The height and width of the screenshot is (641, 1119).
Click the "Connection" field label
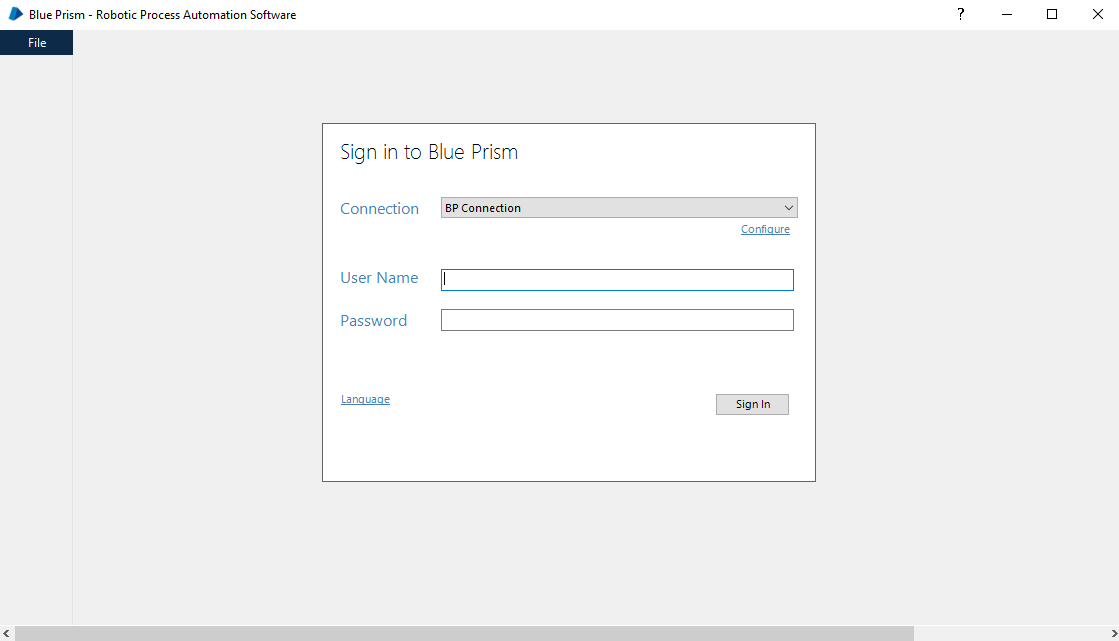tap(379, 209)
